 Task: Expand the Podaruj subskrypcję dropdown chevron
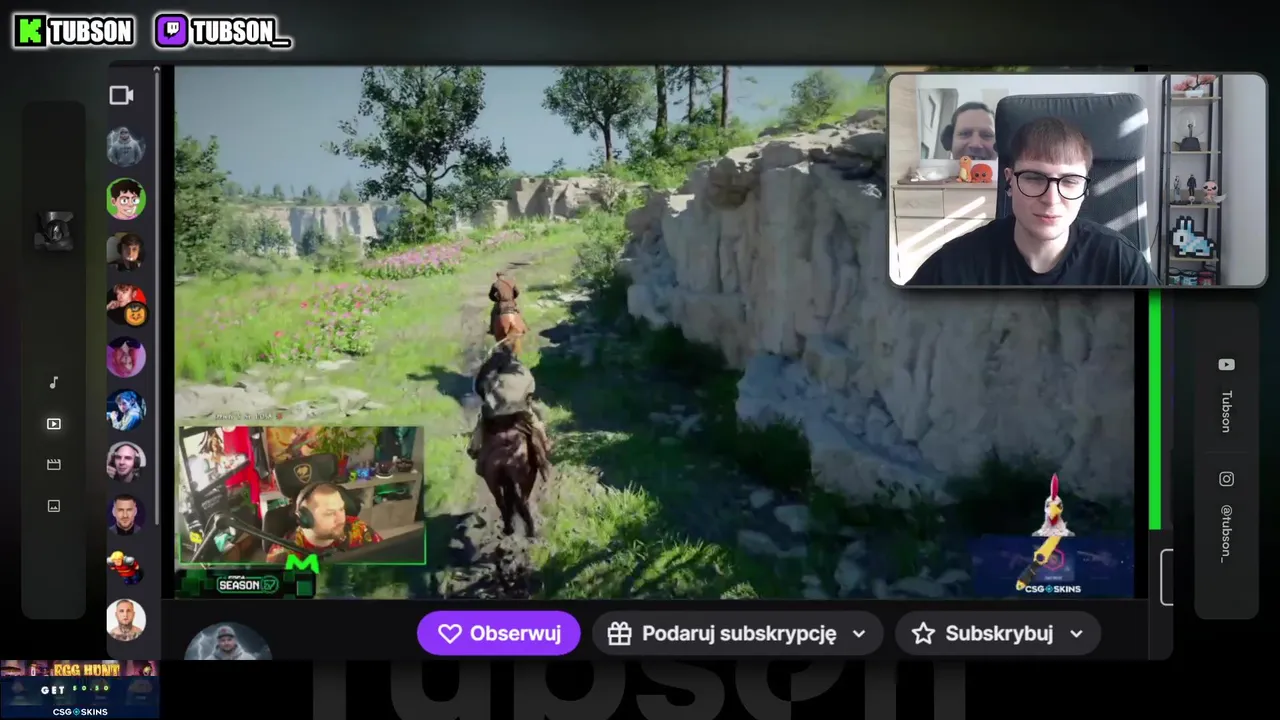859,634
